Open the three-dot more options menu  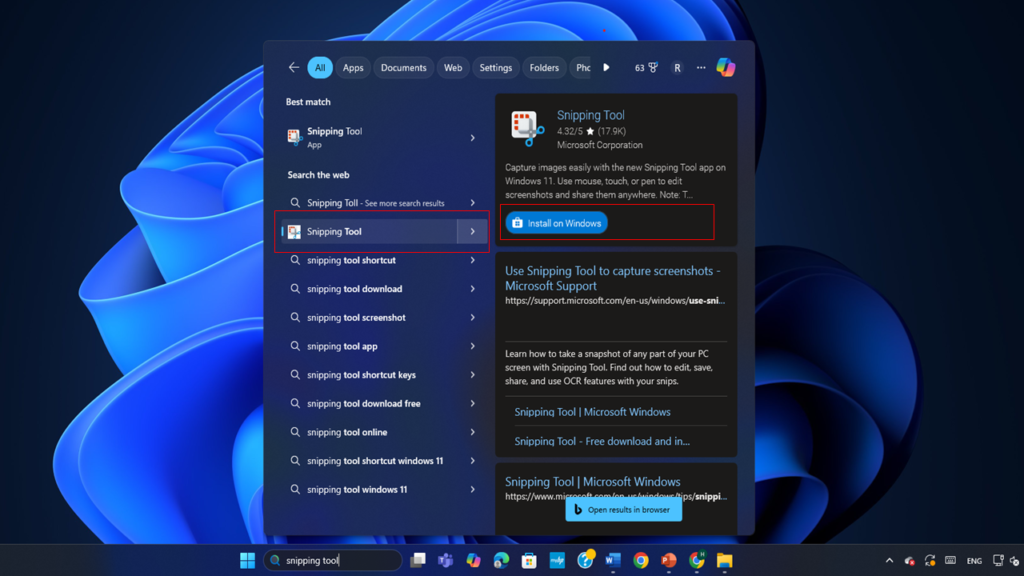tap(701, 68)
